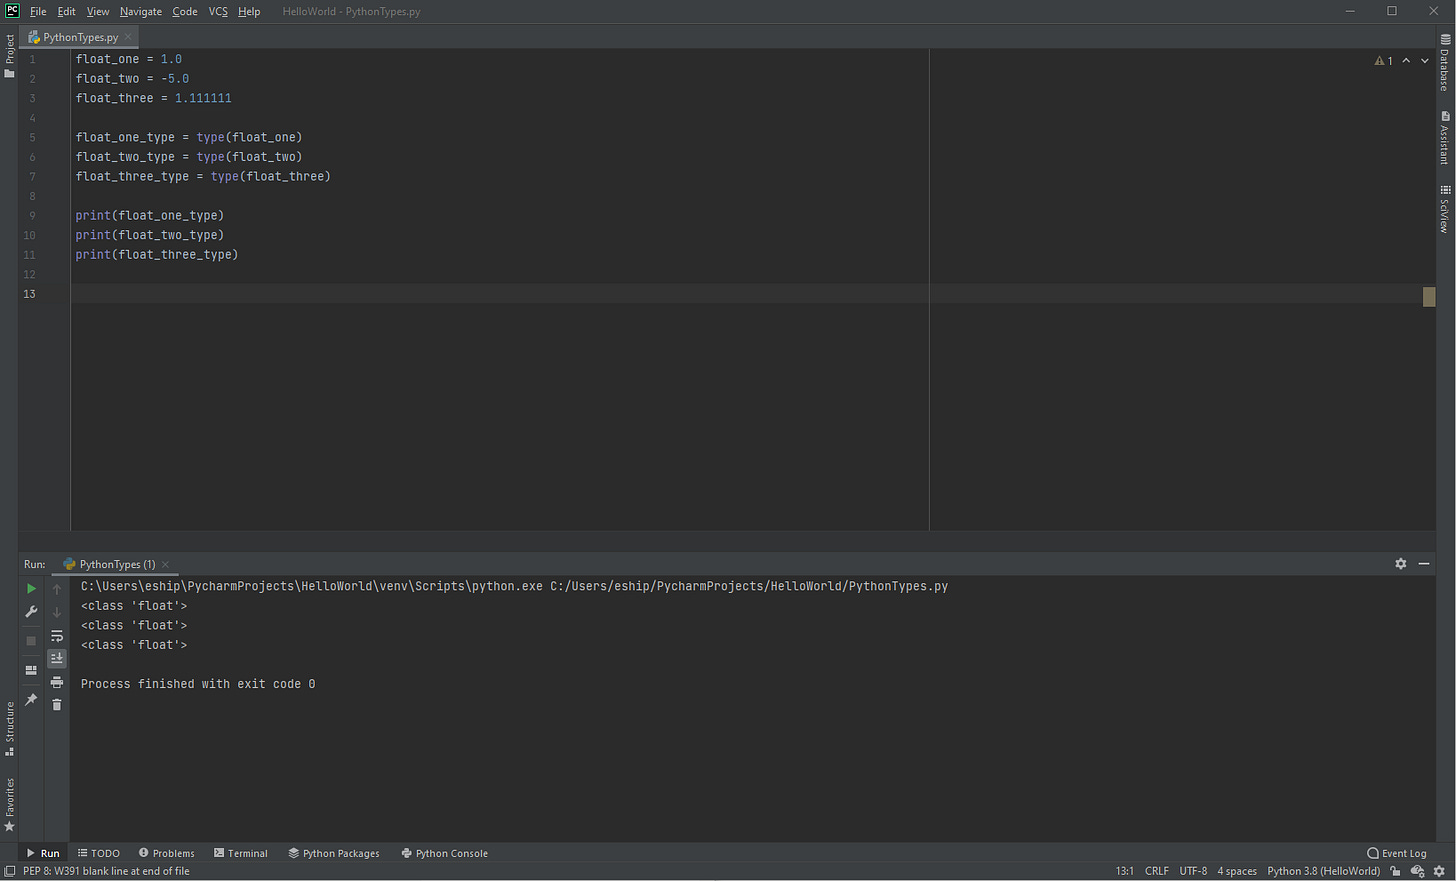1456x881 pixels.
Task: Click gutter line number 5
Action: pyautogui.click(x=32, y=137)
